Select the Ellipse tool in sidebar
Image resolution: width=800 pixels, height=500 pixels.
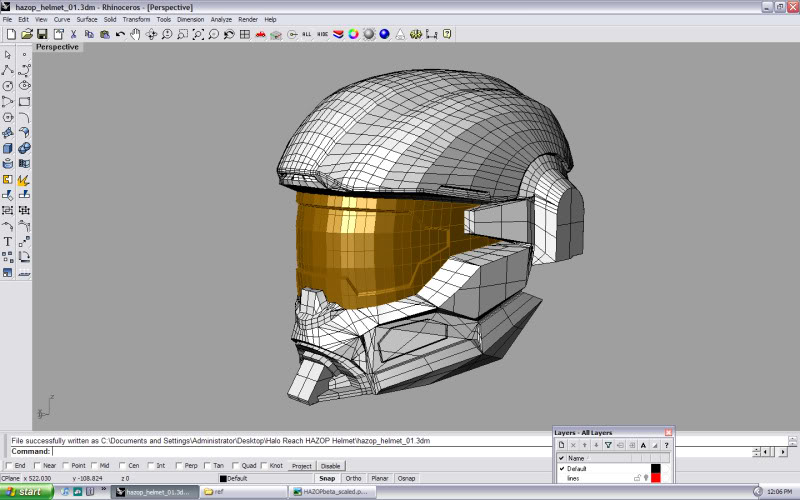click(x=24, y=86)
